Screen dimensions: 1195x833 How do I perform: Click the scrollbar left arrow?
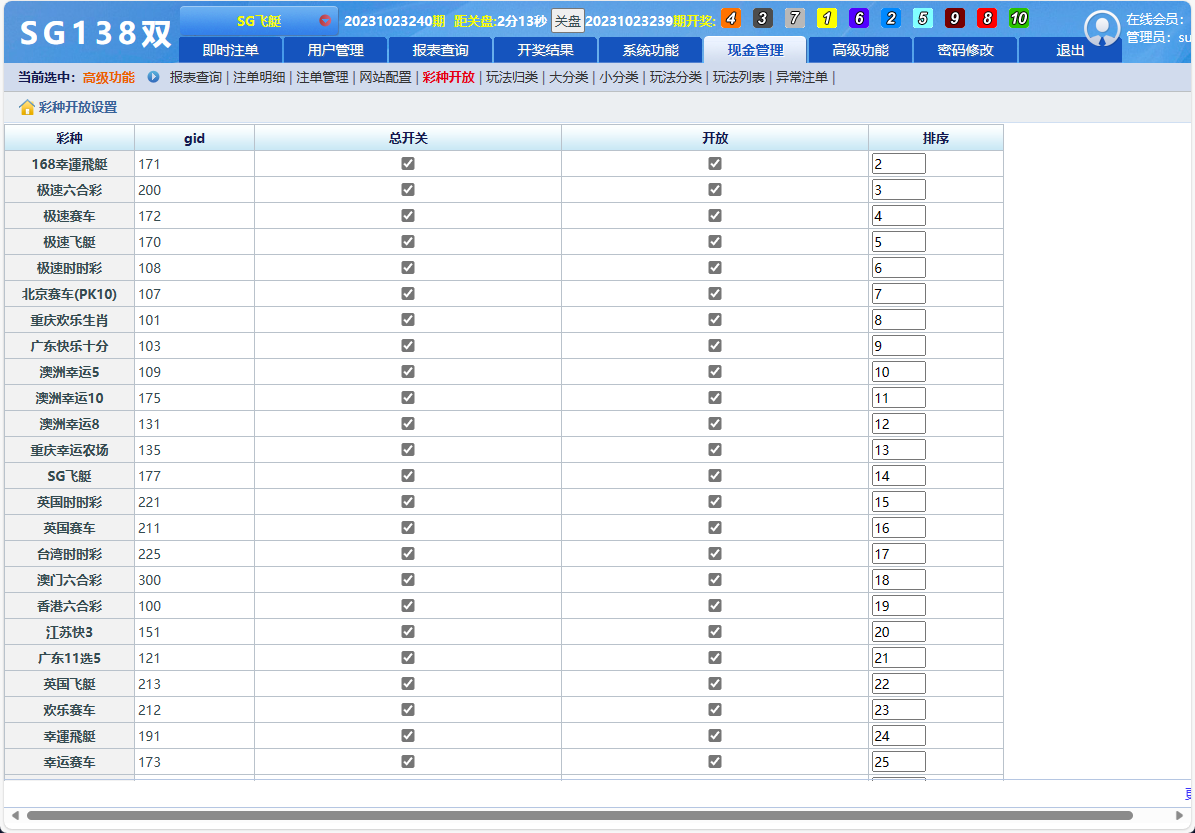point(15,815)
